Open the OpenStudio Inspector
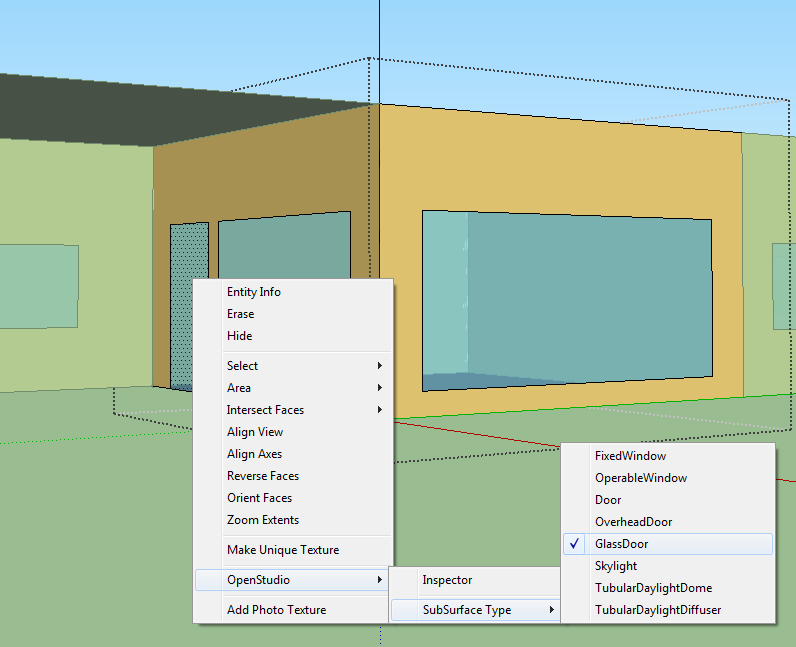The image size is (796, 647). (x=447, y=580)
